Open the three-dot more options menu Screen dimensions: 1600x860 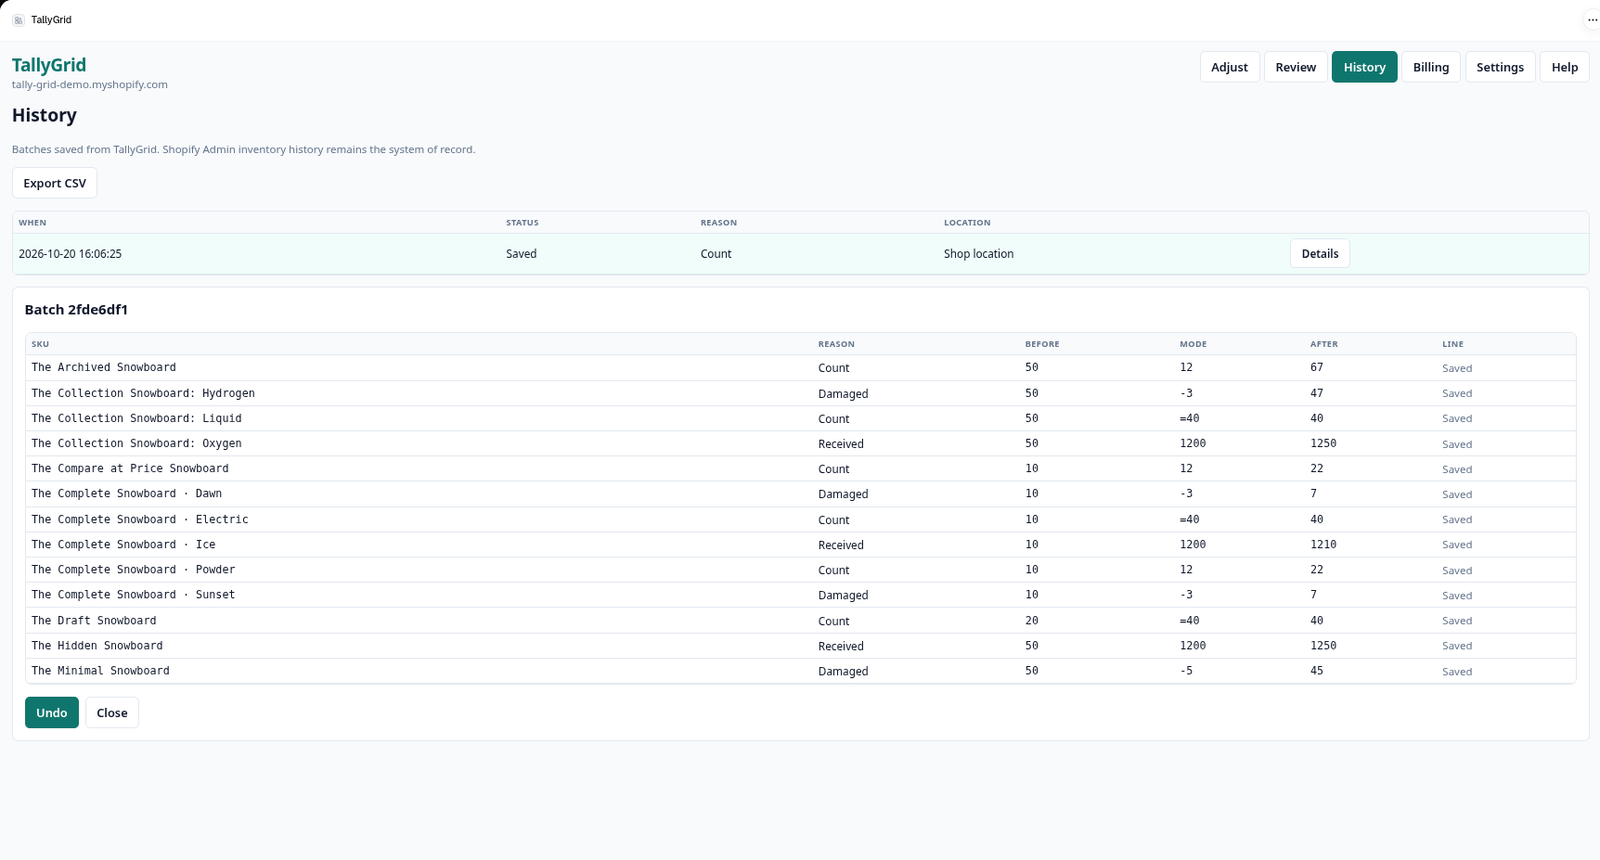1592,20
